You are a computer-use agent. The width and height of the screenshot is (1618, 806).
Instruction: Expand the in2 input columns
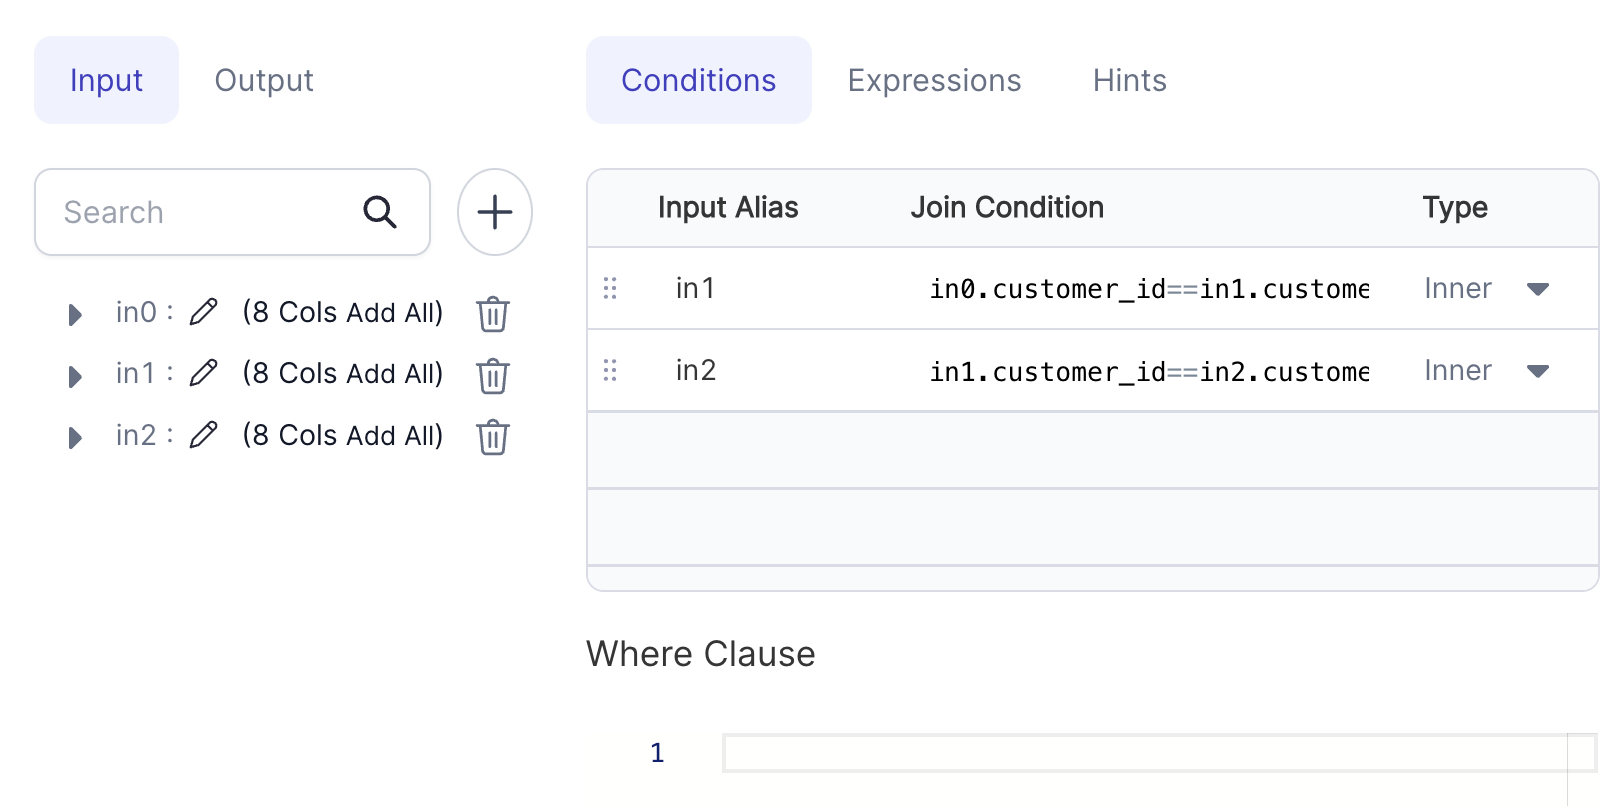(75, 438)
